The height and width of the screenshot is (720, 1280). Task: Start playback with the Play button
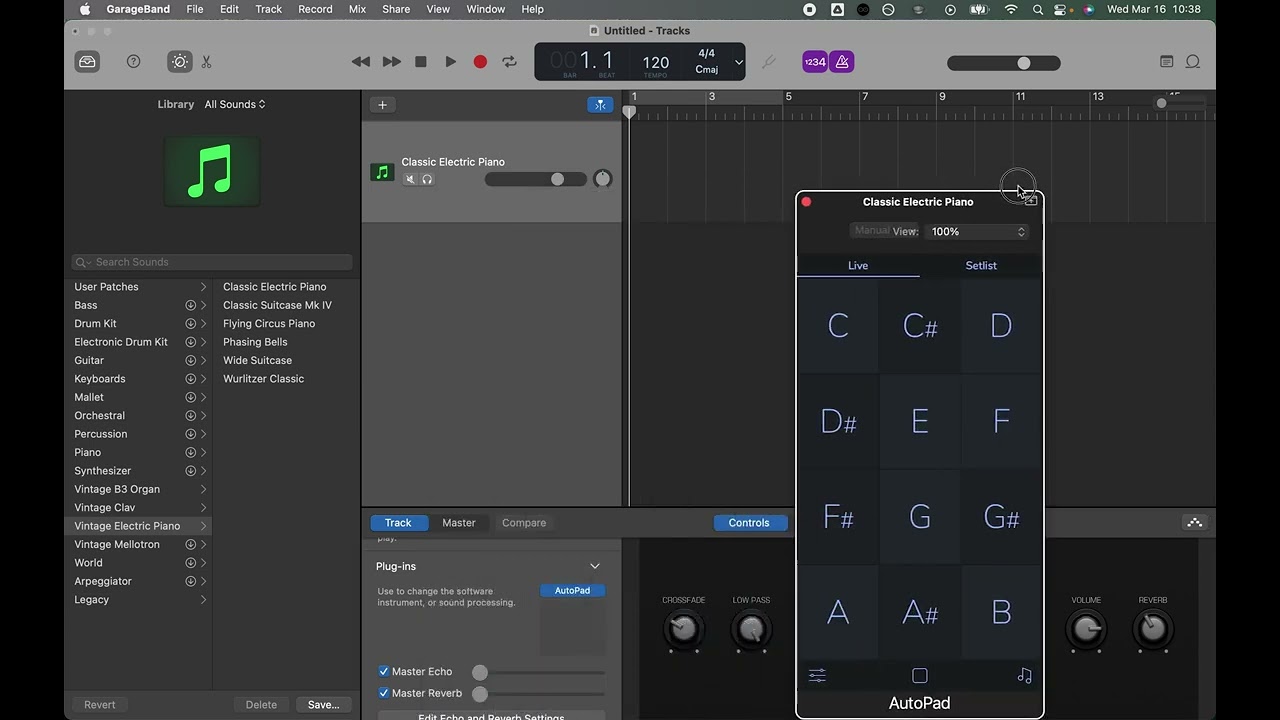pyautogui.click(x=451, y=62)
